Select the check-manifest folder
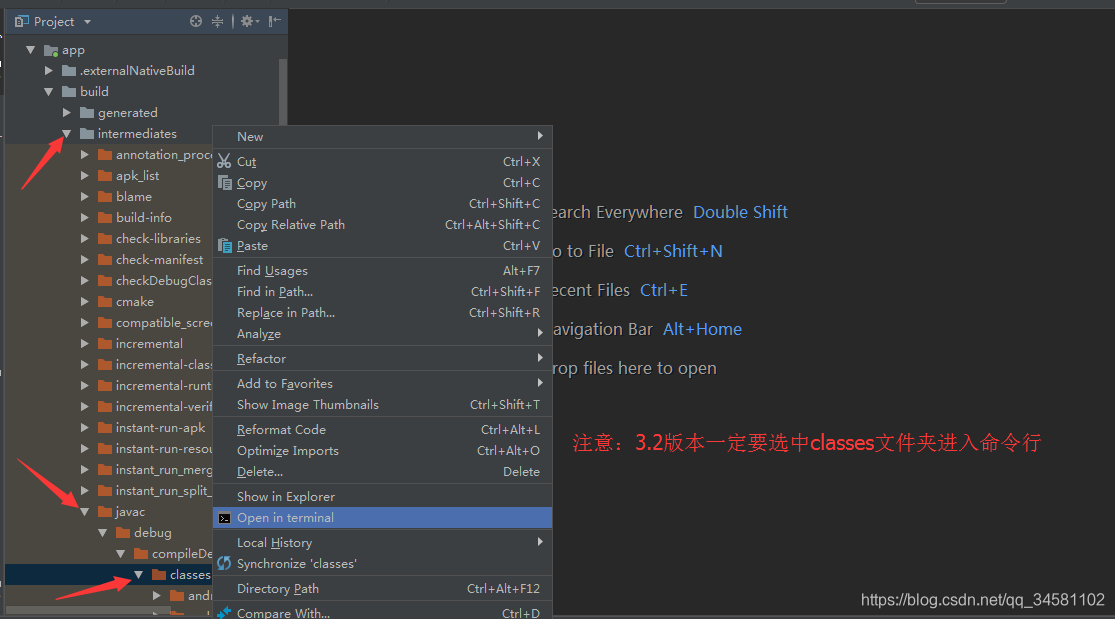This screenshot has width=1115, height=619. click(x=159, y=260)
